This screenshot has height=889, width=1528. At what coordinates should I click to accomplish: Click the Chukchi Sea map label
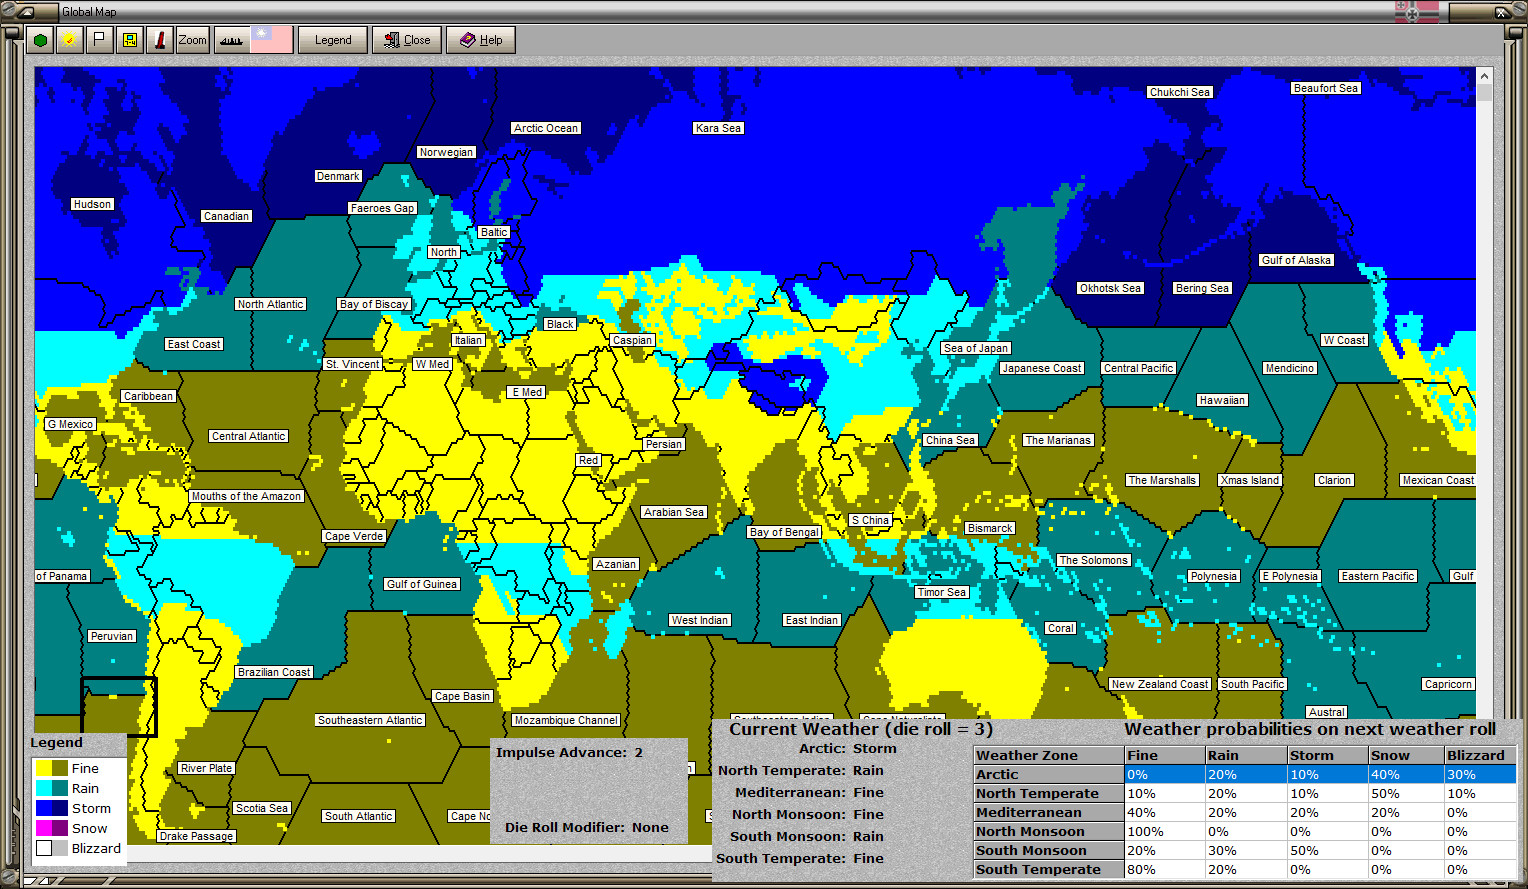point(1180,92)
